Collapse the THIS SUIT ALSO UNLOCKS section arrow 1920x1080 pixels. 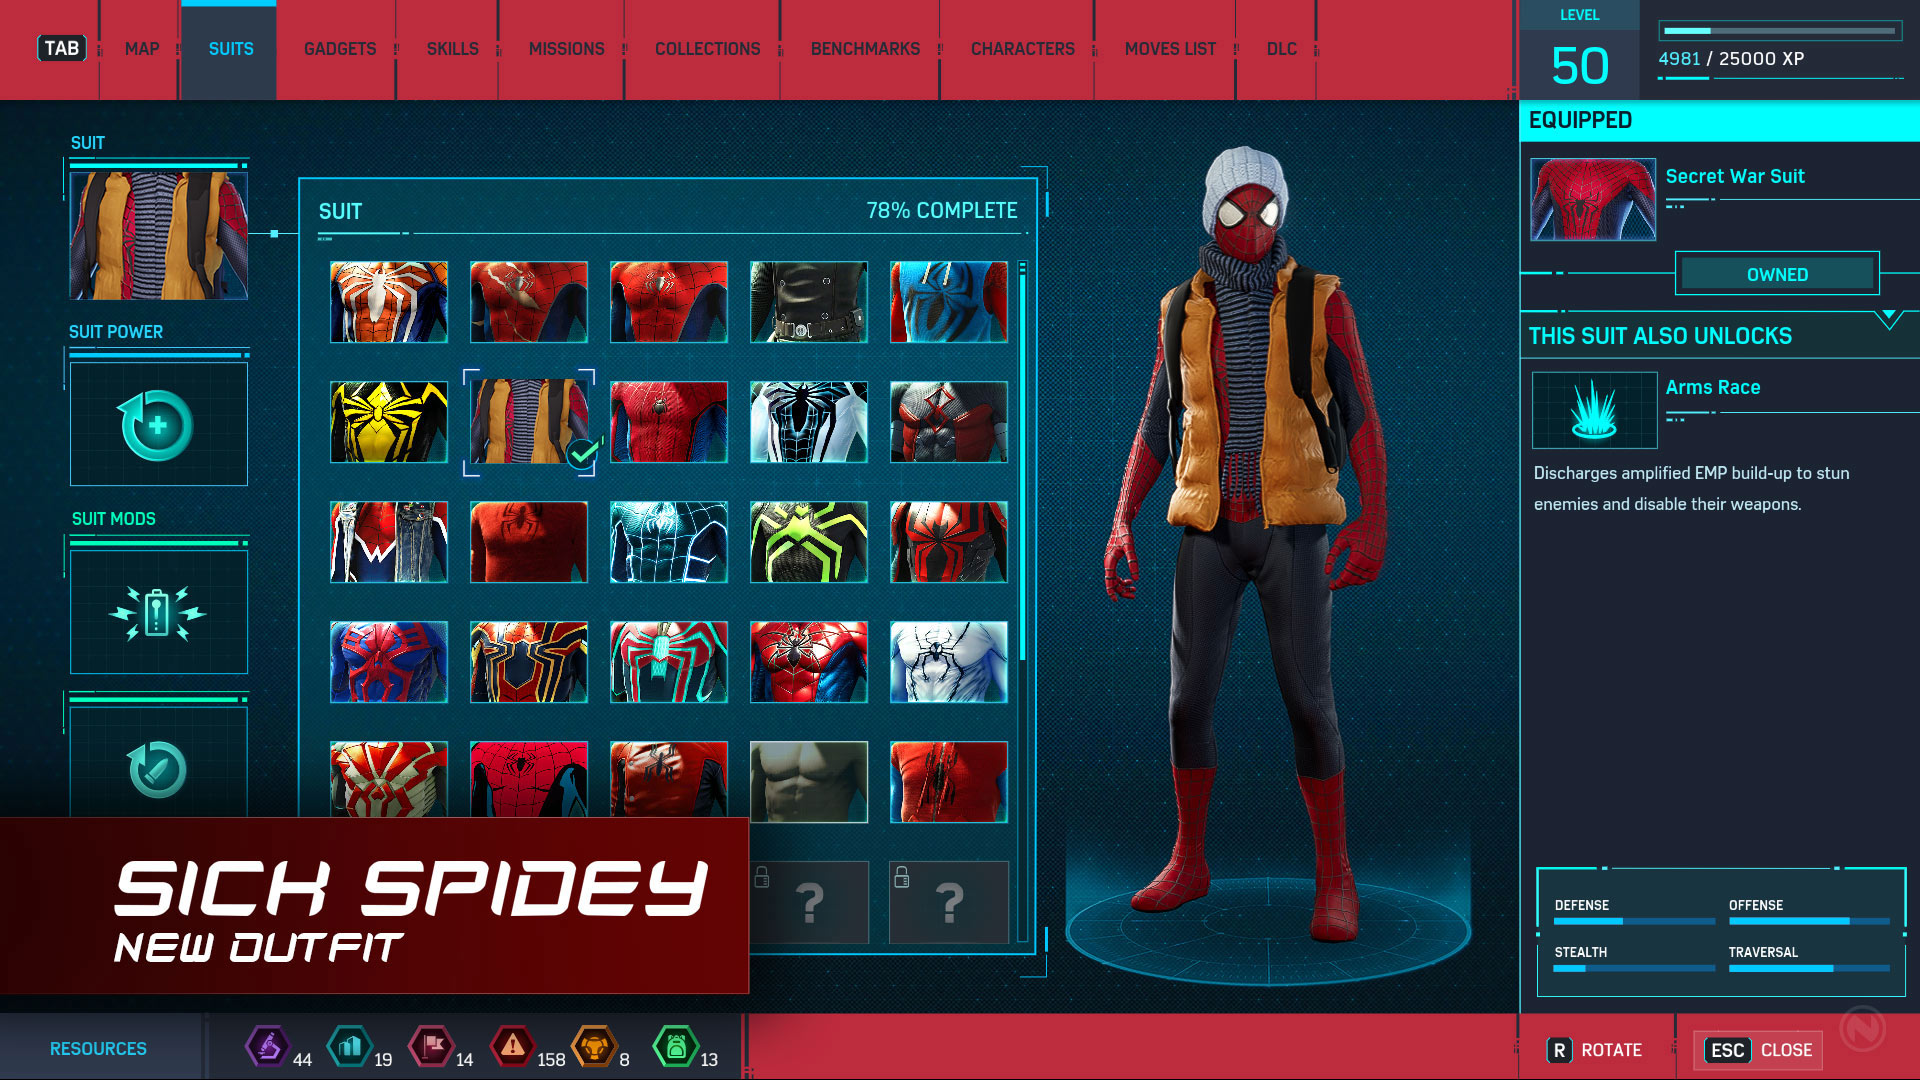pos(1889,319)
